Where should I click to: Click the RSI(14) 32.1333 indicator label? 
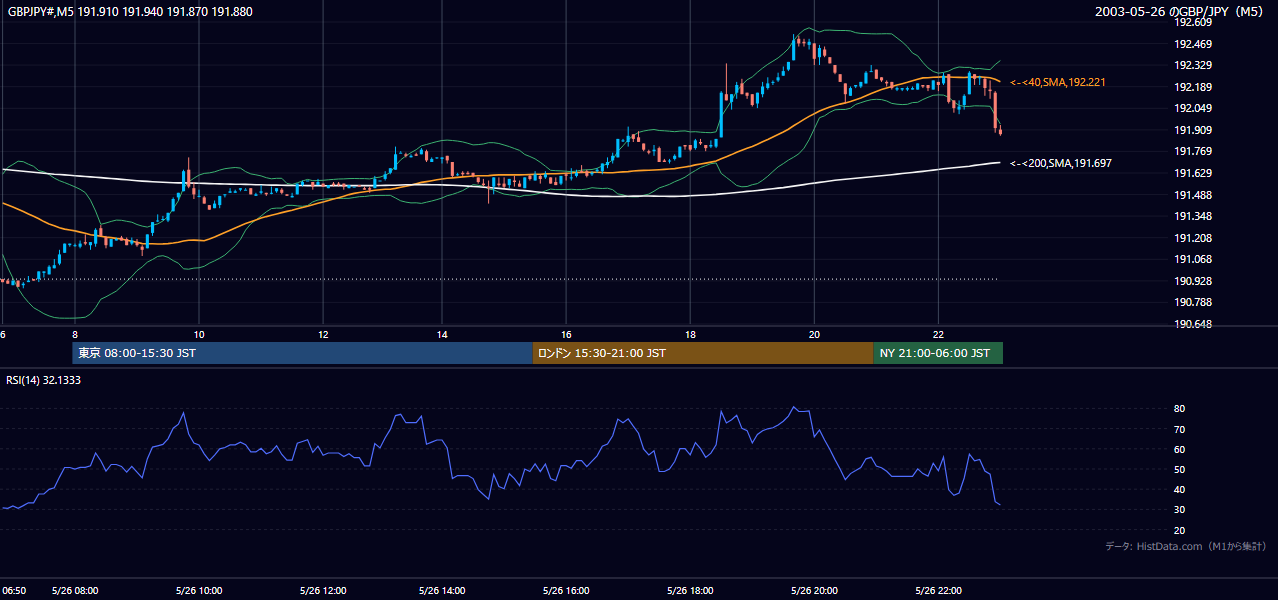[x=44, y=380]
